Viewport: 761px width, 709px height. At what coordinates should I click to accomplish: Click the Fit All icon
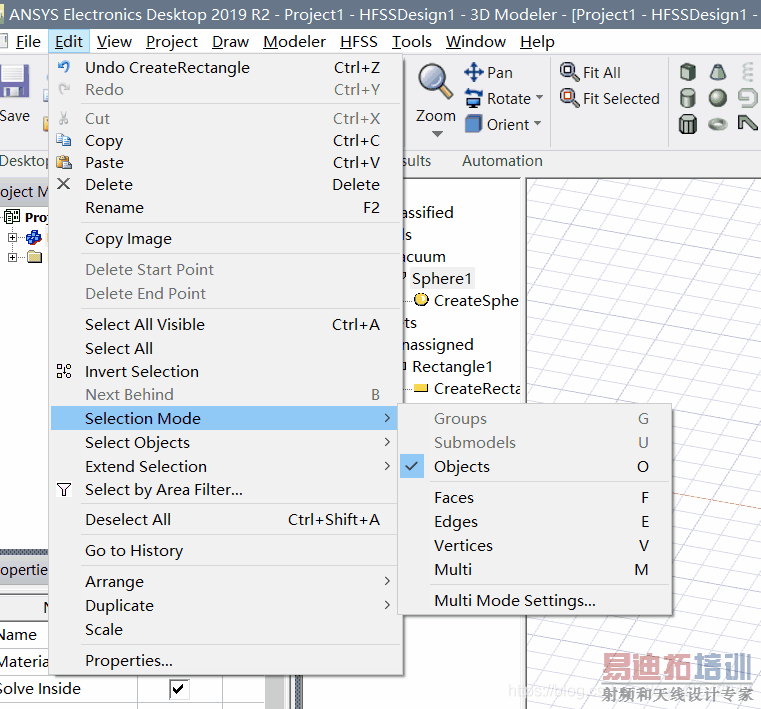[x=569, y=72]
